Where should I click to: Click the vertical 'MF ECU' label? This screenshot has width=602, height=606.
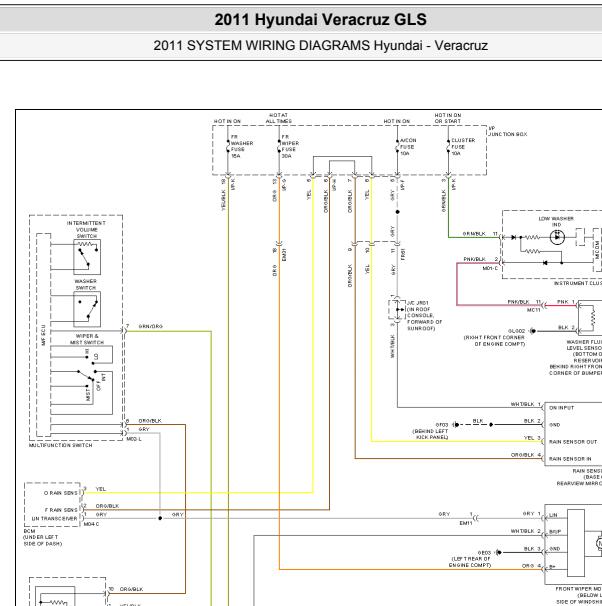click(x=43, y=335)
